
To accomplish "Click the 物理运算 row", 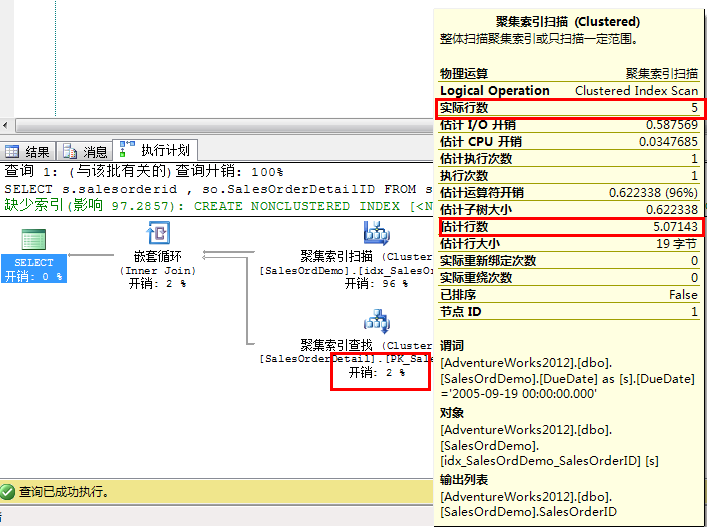I will coord(569,73).
